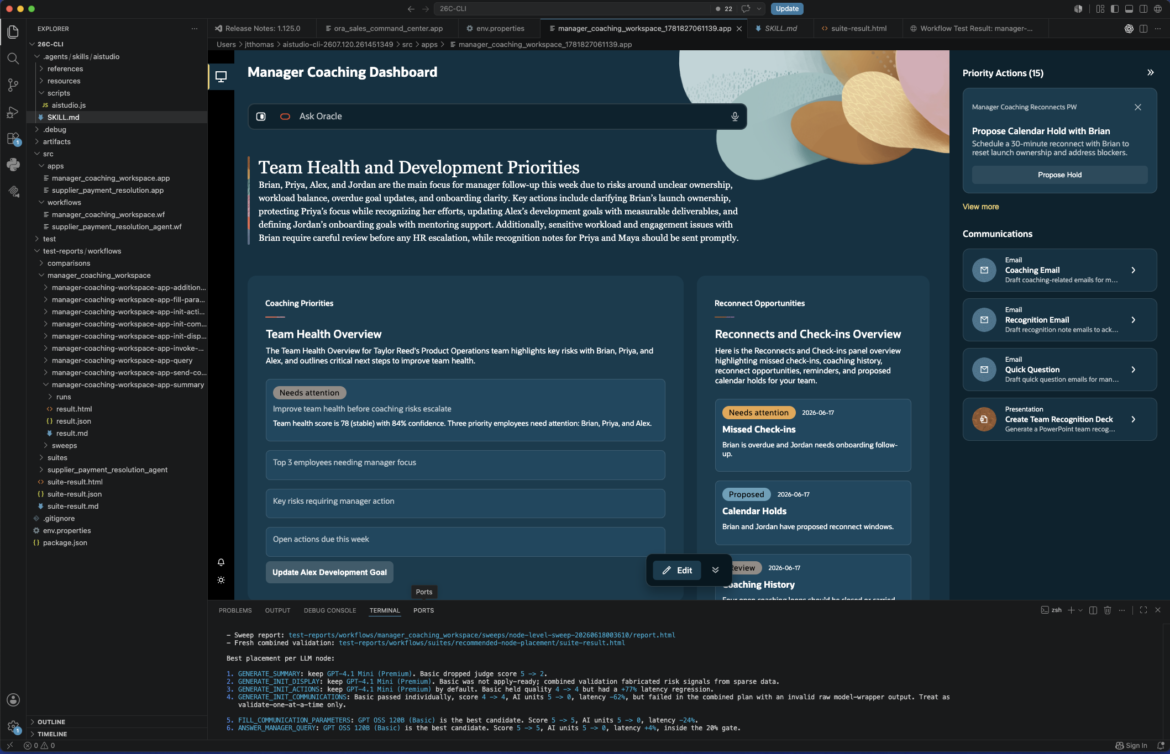Viewport: 1170px width, 754px height.
Task: Expand Top 3 employees needing manager focus
Action: [465, 463]
